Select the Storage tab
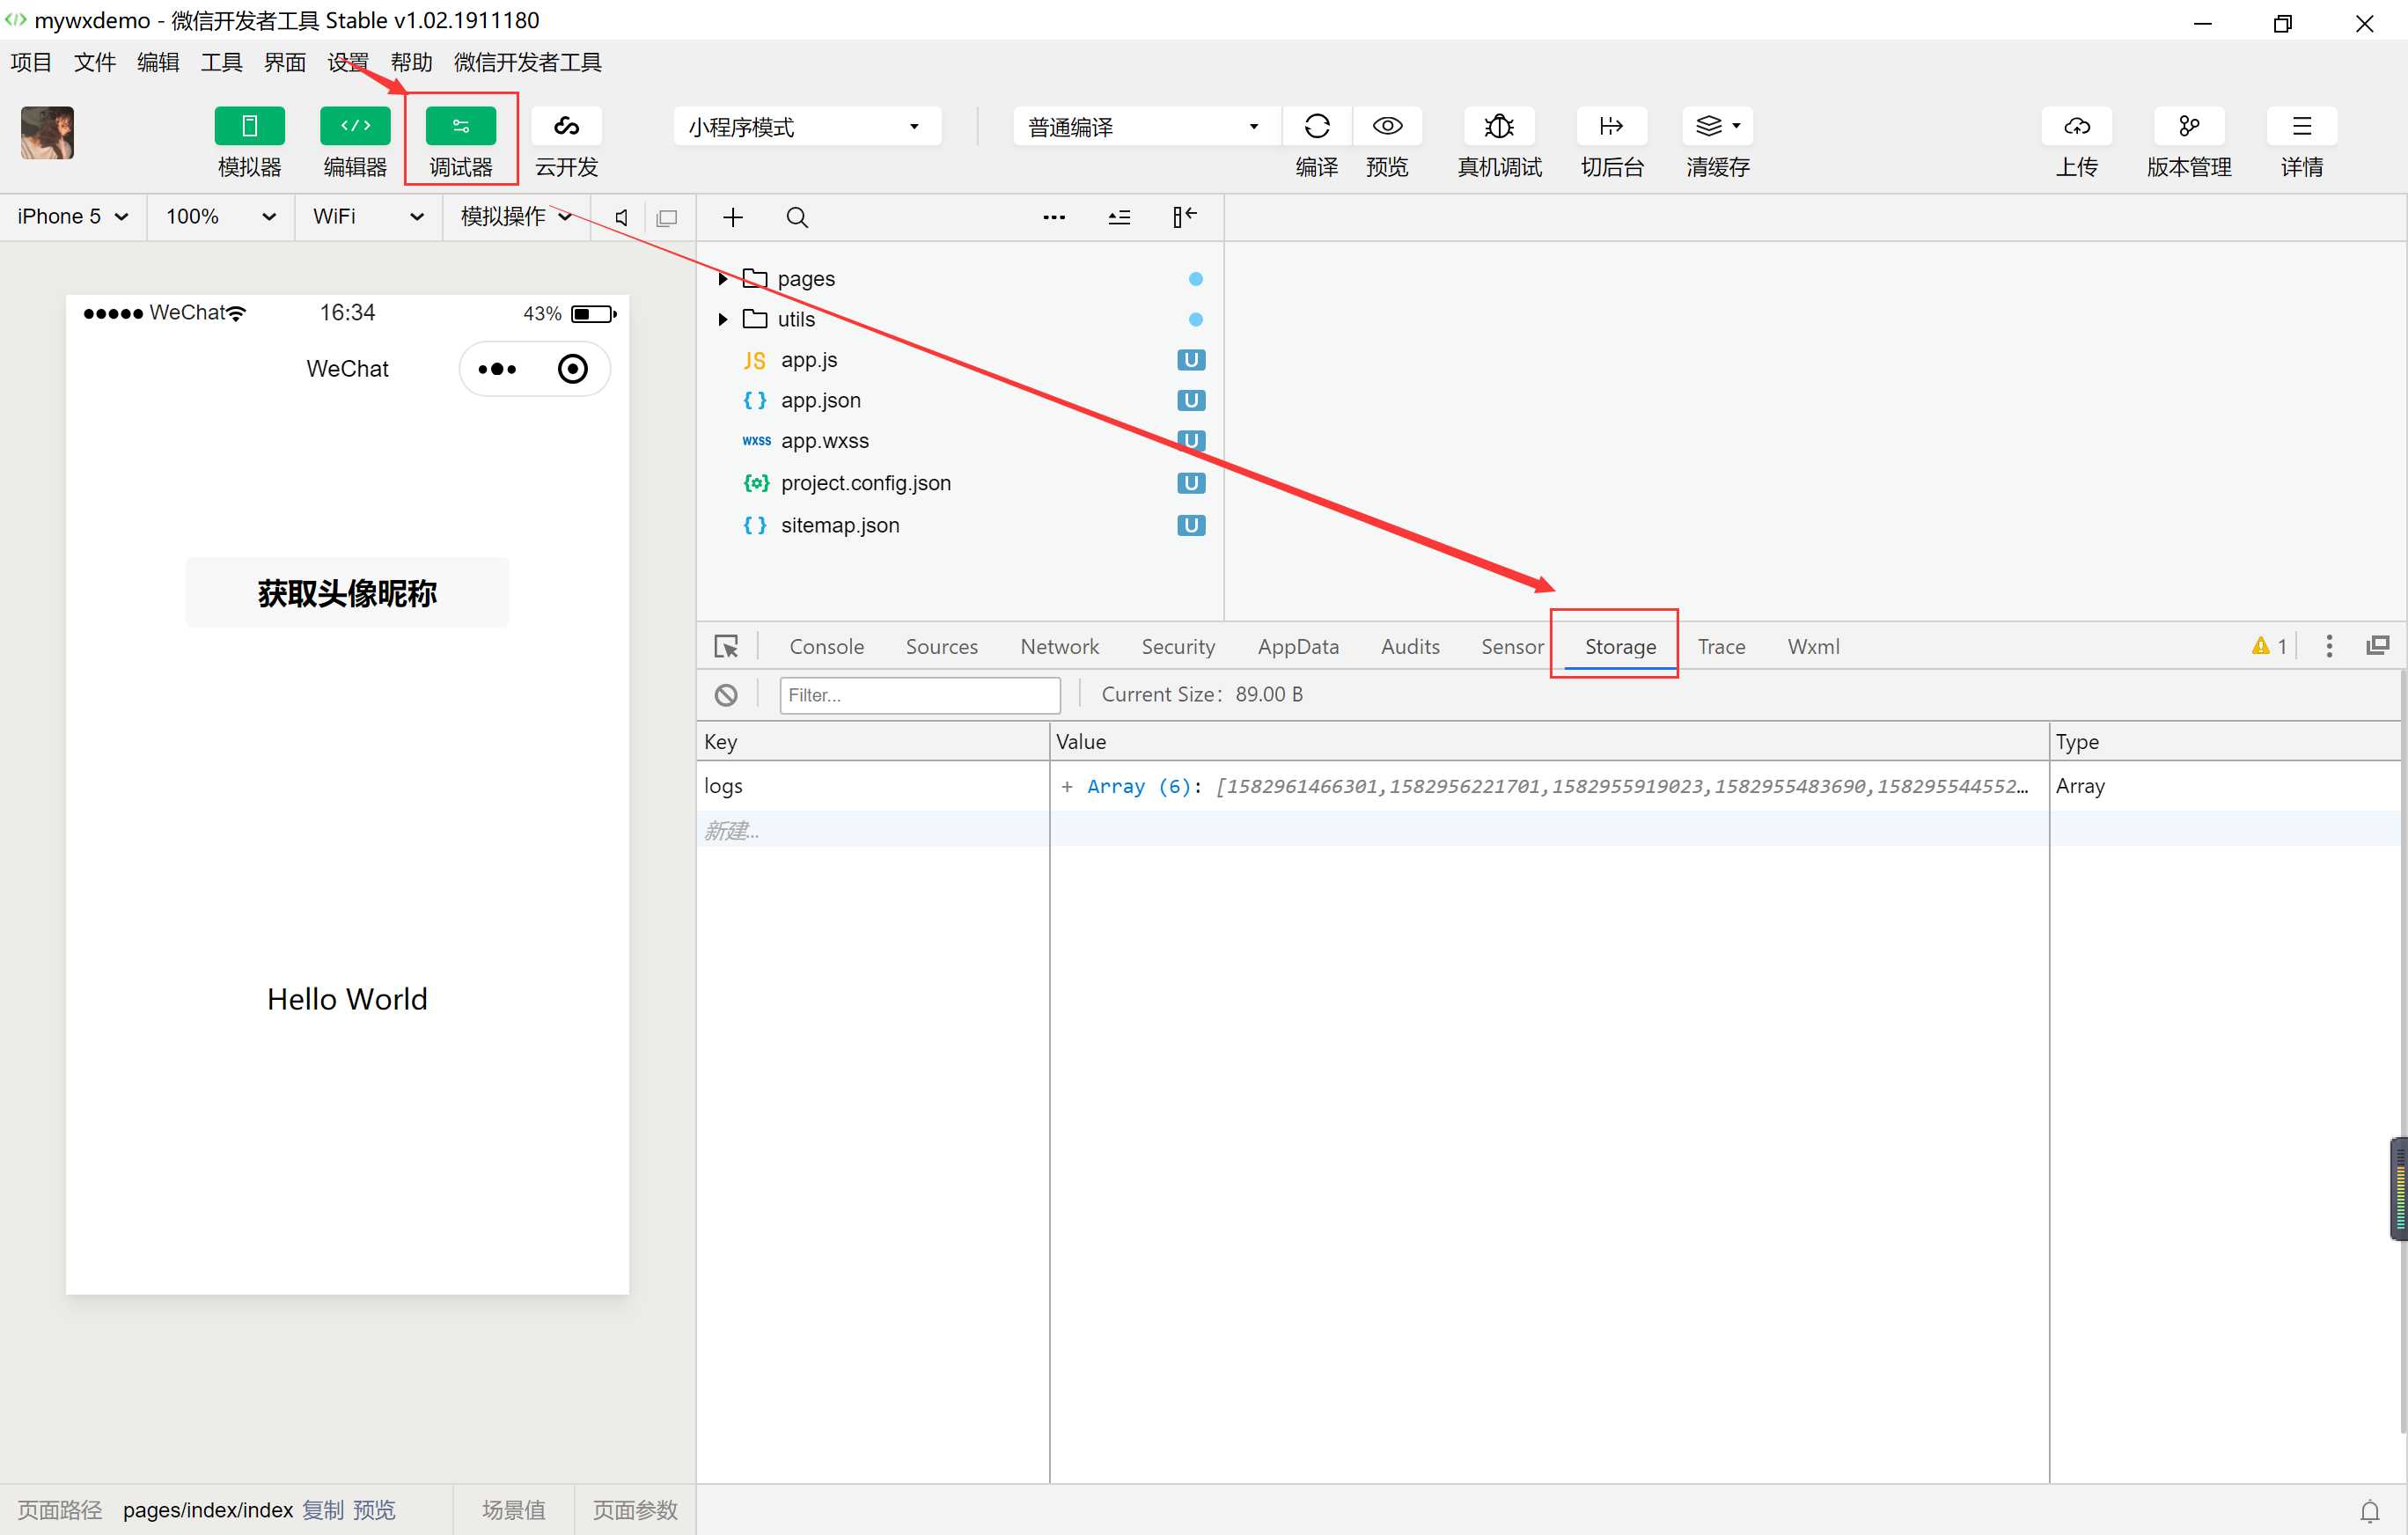The image size is (2408, 1535). click(x=1619, y=645)
